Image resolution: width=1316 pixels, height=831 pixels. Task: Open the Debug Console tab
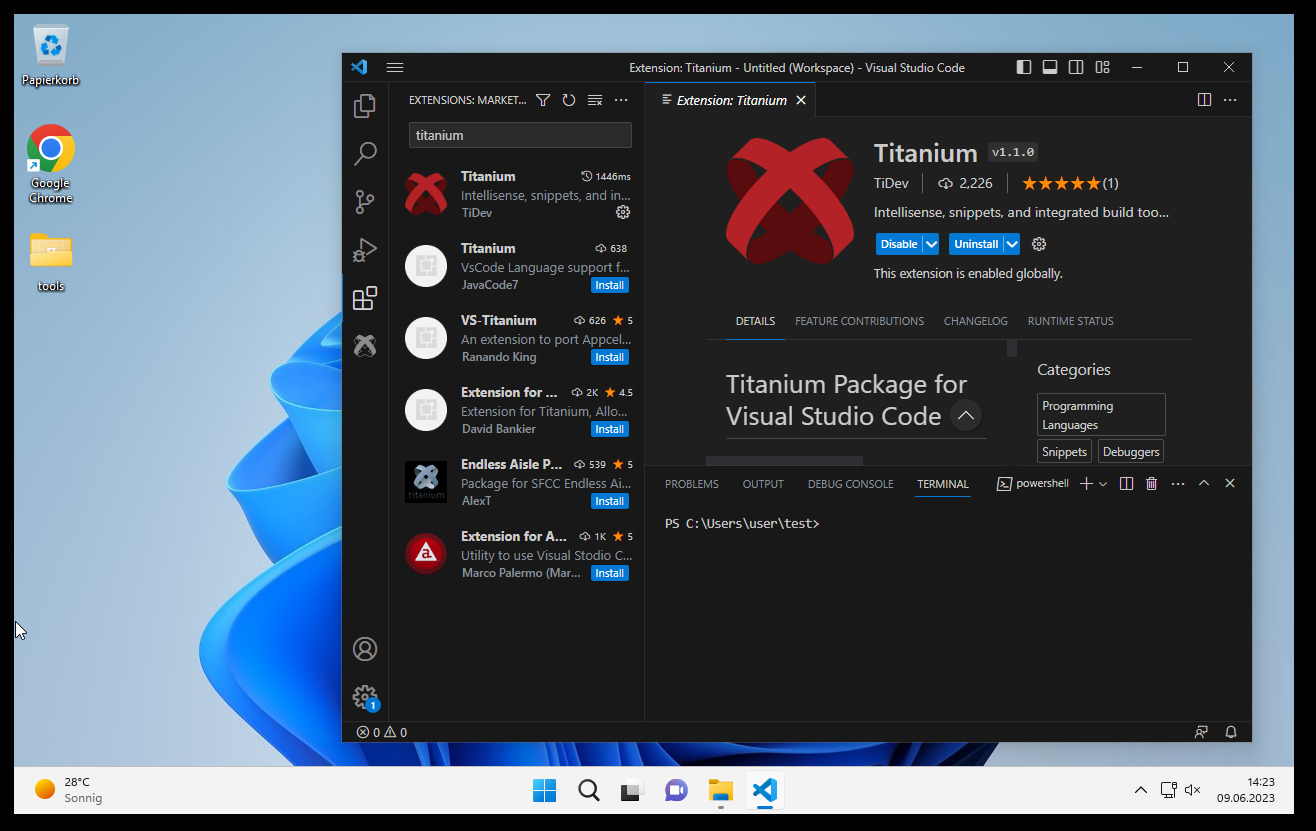[851, 484]
